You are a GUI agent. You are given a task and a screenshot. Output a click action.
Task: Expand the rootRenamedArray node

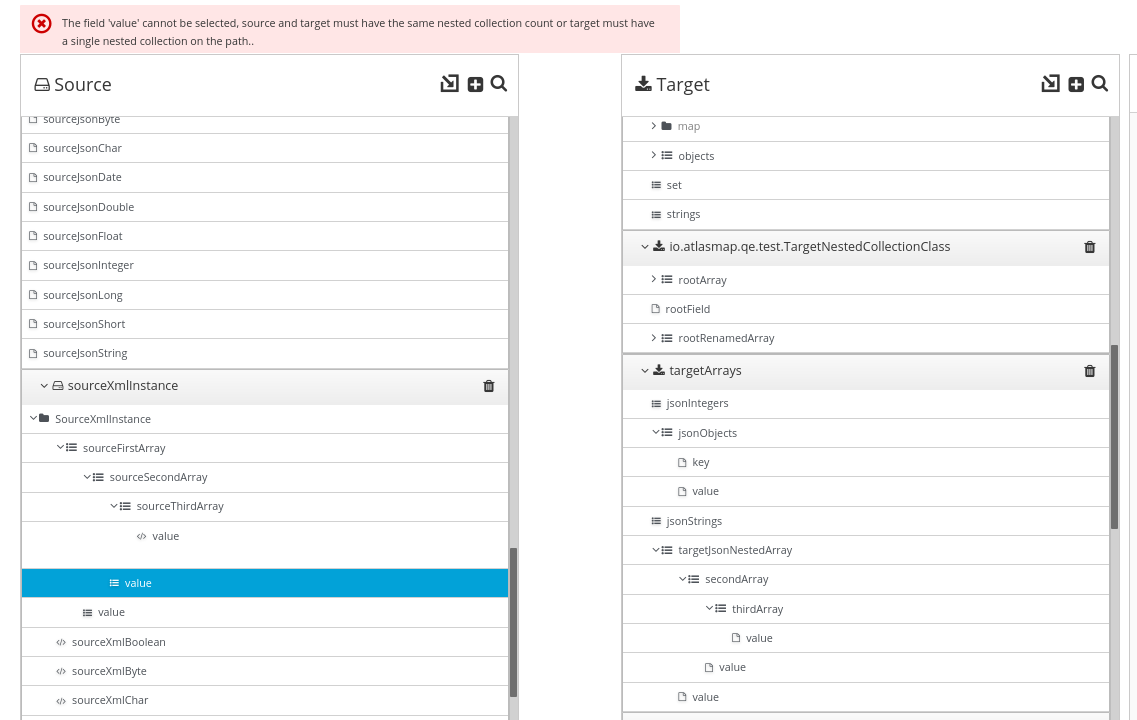(653, 337)
